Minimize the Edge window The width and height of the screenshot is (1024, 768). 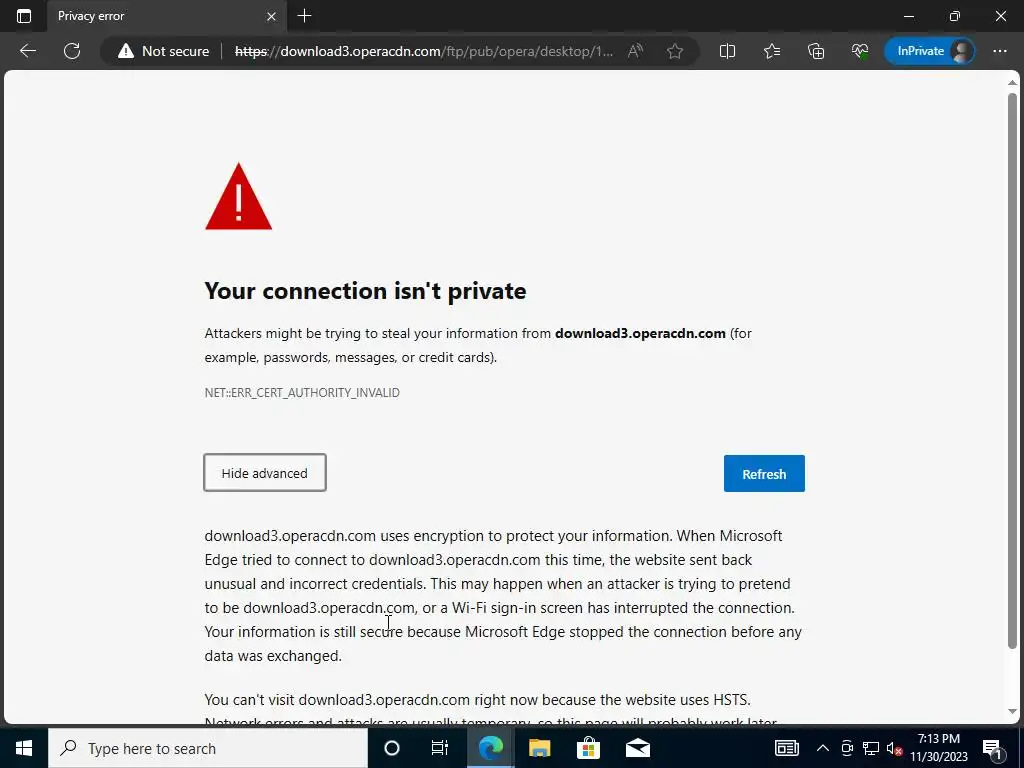(x=908, y=16)
